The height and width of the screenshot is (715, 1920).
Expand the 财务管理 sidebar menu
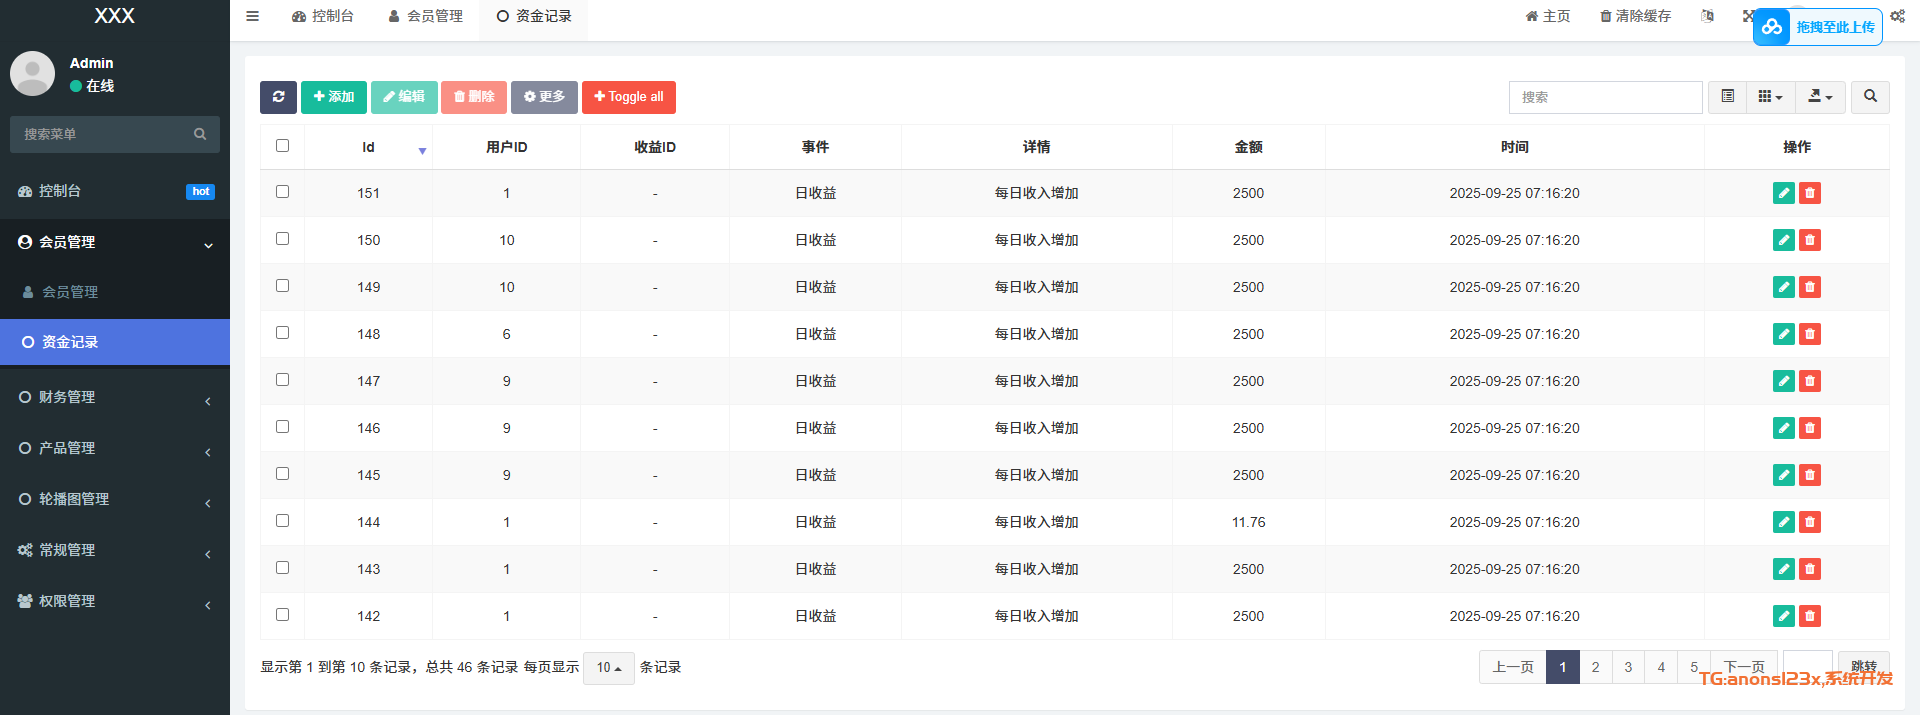(115, 397)
